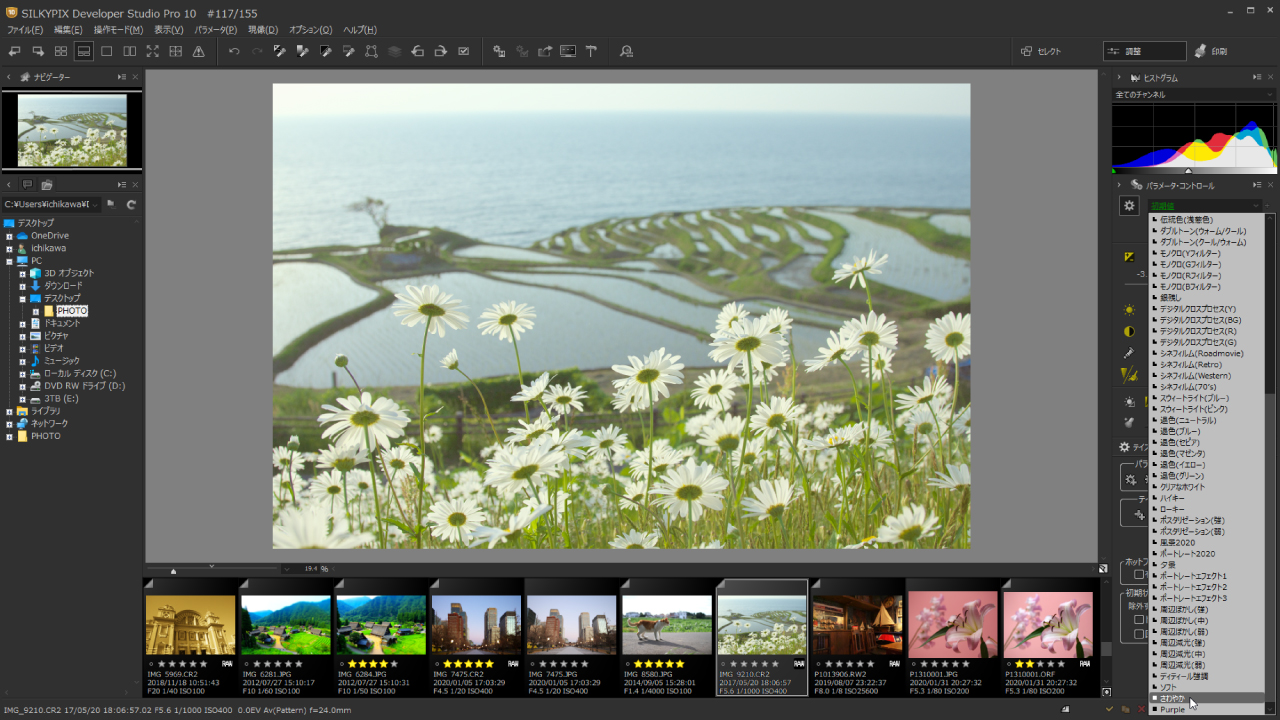Viewport: 1280px width, 720px height.
Task: Switch to side-by-side compare view
Action: pyautogui.click(x=130, y=51)
